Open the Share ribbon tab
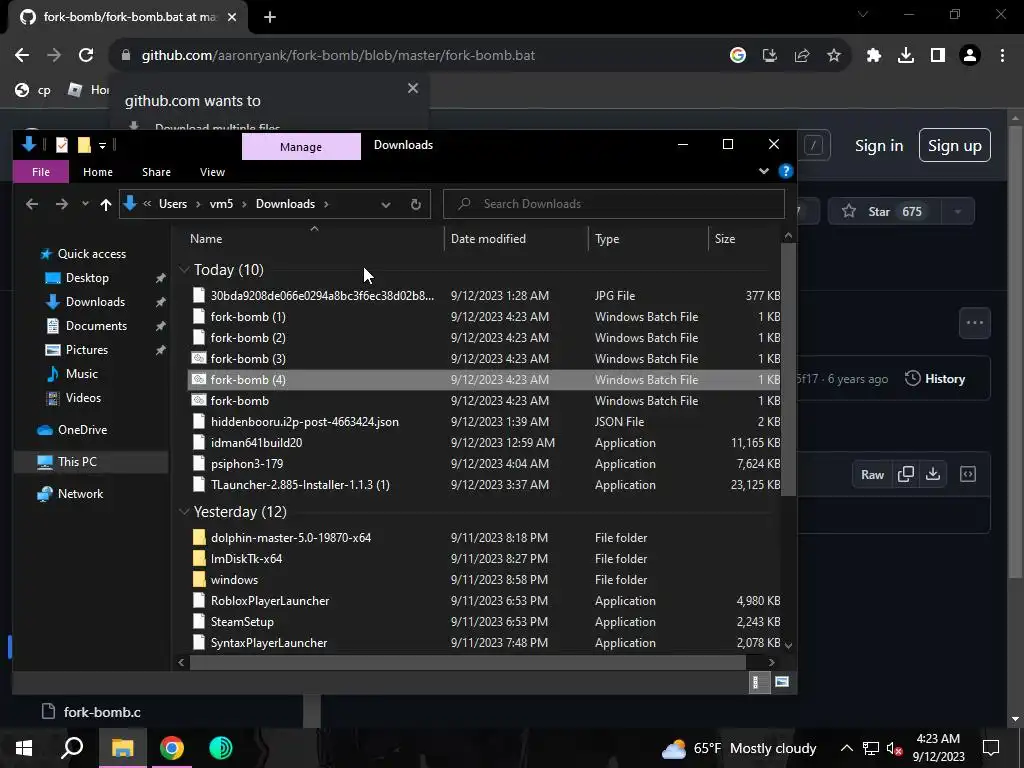Screen dimensions: 1024x768 click(156, 172)
